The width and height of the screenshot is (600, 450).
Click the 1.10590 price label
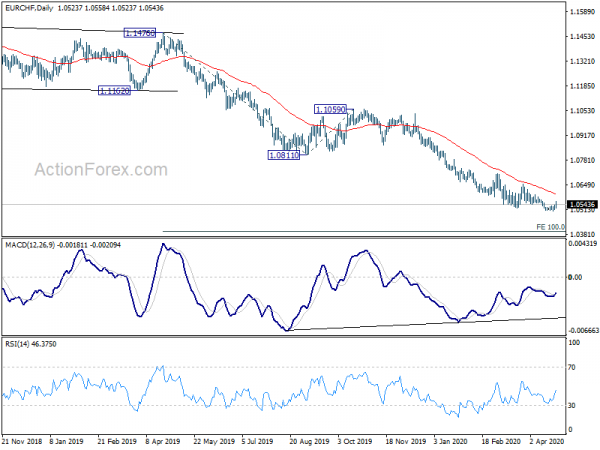pos(331,109)
